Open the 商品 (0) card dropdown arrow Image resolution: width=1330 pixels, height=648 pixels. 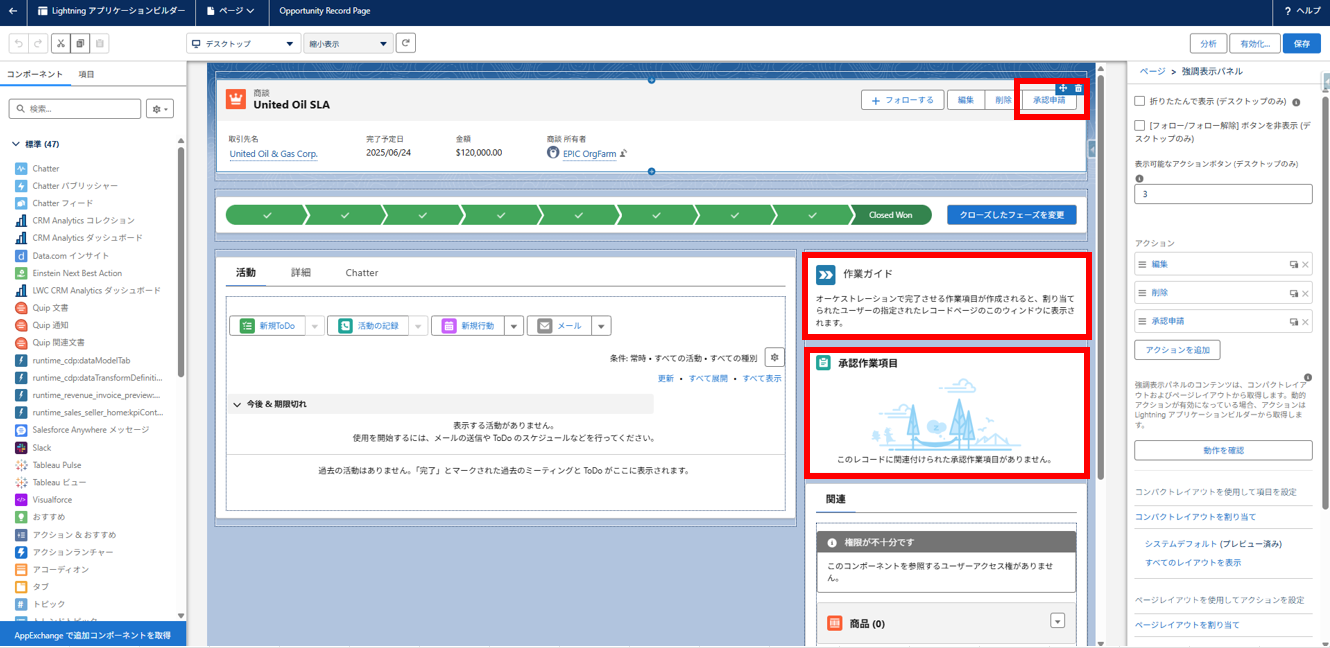tap(1057, 621)
